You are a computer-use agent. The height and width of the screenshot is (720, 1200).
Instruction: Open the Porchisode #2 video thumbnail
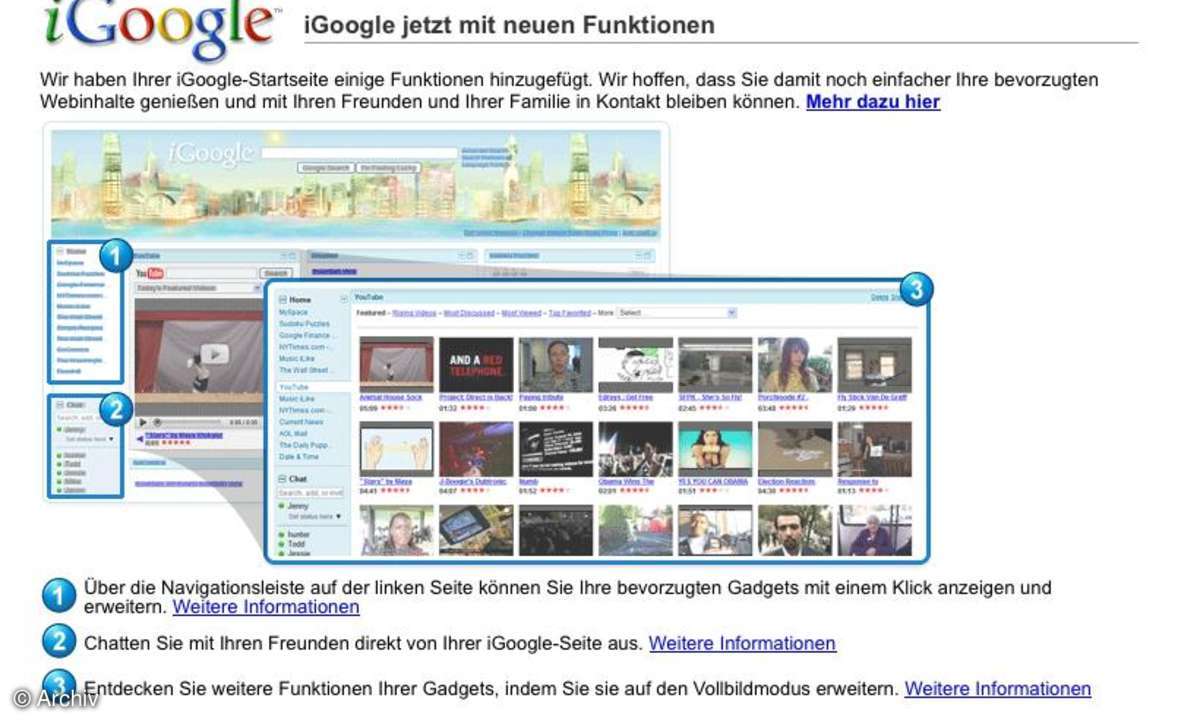(x=795, y=364)
